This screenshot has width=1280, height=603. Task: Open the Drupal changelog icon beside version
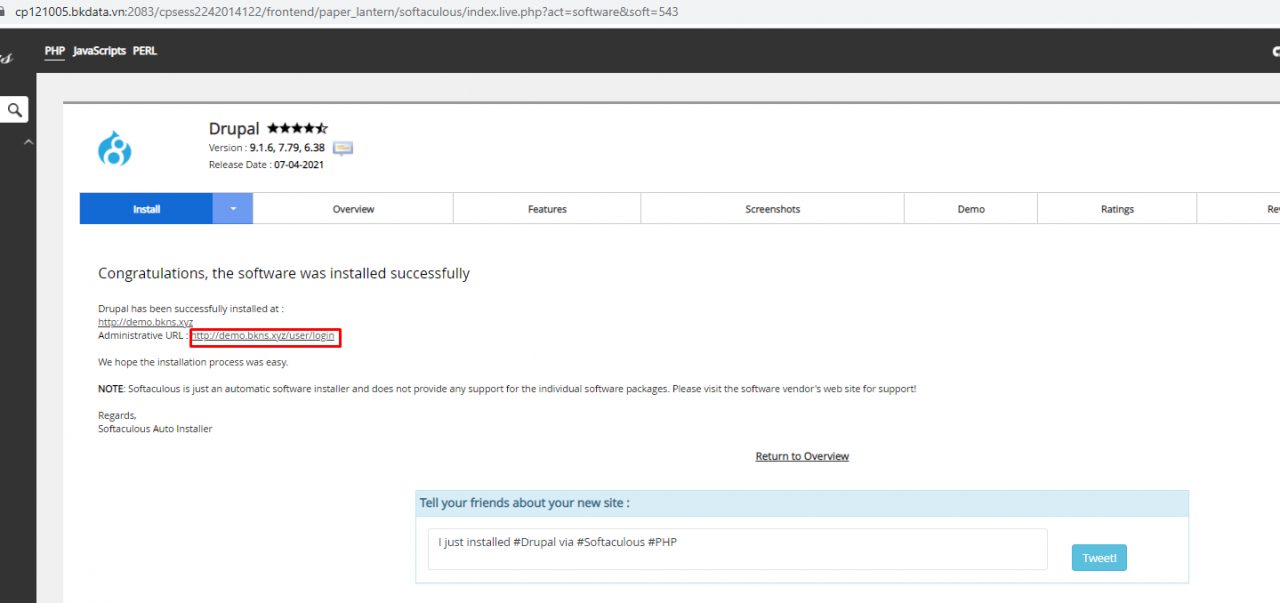(343, 148)
